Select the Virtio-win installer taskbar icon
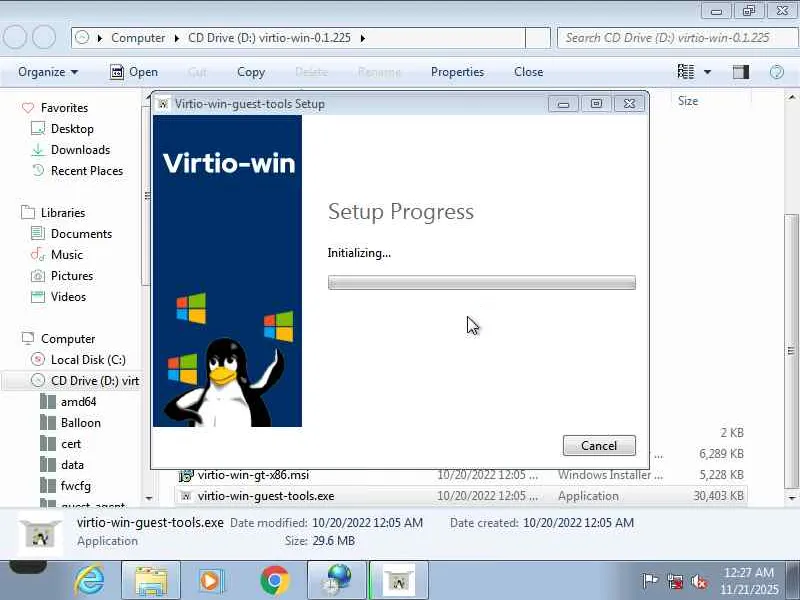800x600 pixels. (398, 581)
